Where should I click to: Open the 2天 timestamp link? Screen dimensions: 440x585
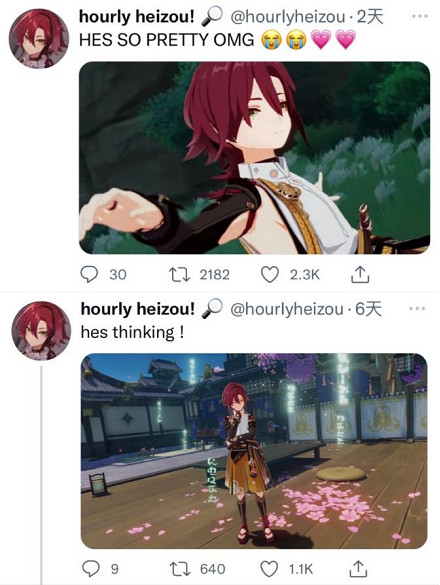[370, 17]
